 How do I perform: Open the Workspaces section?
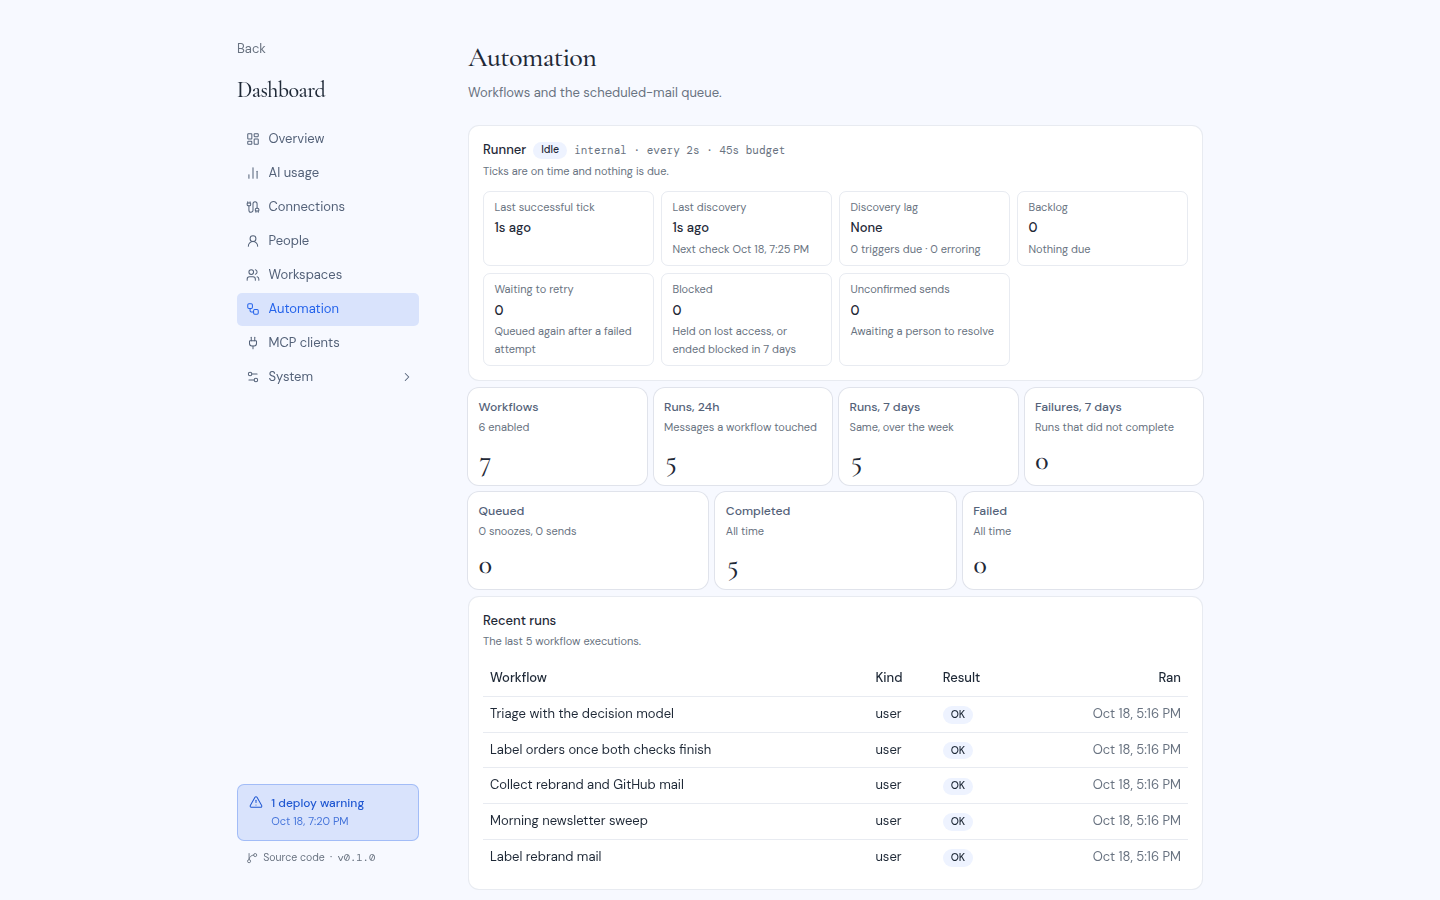point(328,275)
